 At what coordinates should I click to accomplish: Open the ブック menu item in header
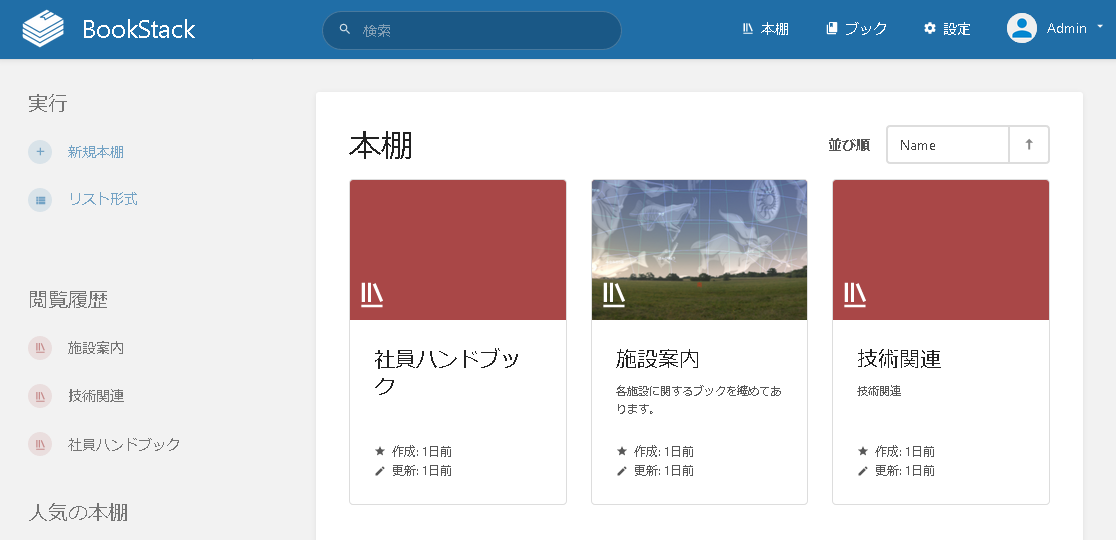point(857,29)
